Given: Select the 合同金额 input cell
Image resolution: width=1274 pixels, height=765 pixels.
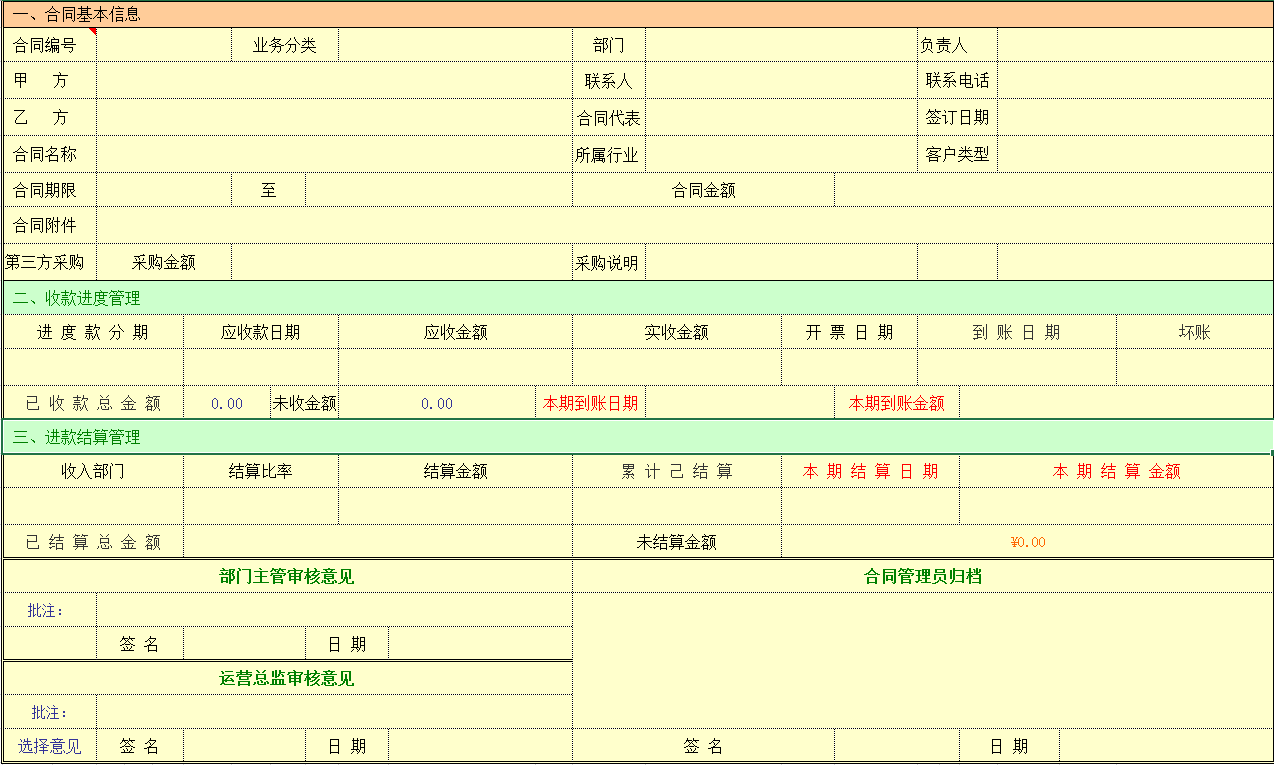Looking at the screenshot, I should point(1053,190).
